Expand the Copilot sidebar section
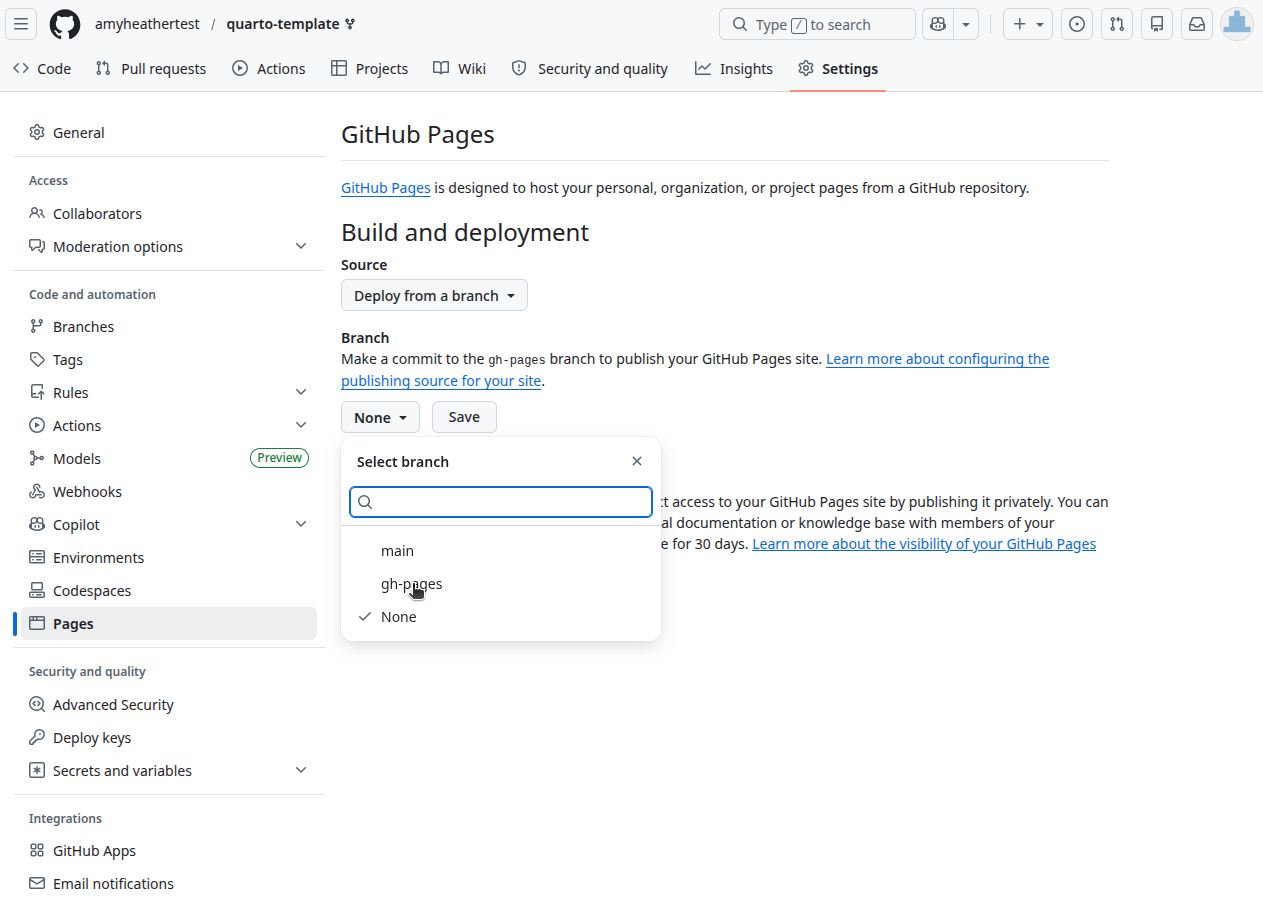 pyautogui.click(x=169, y=524)
